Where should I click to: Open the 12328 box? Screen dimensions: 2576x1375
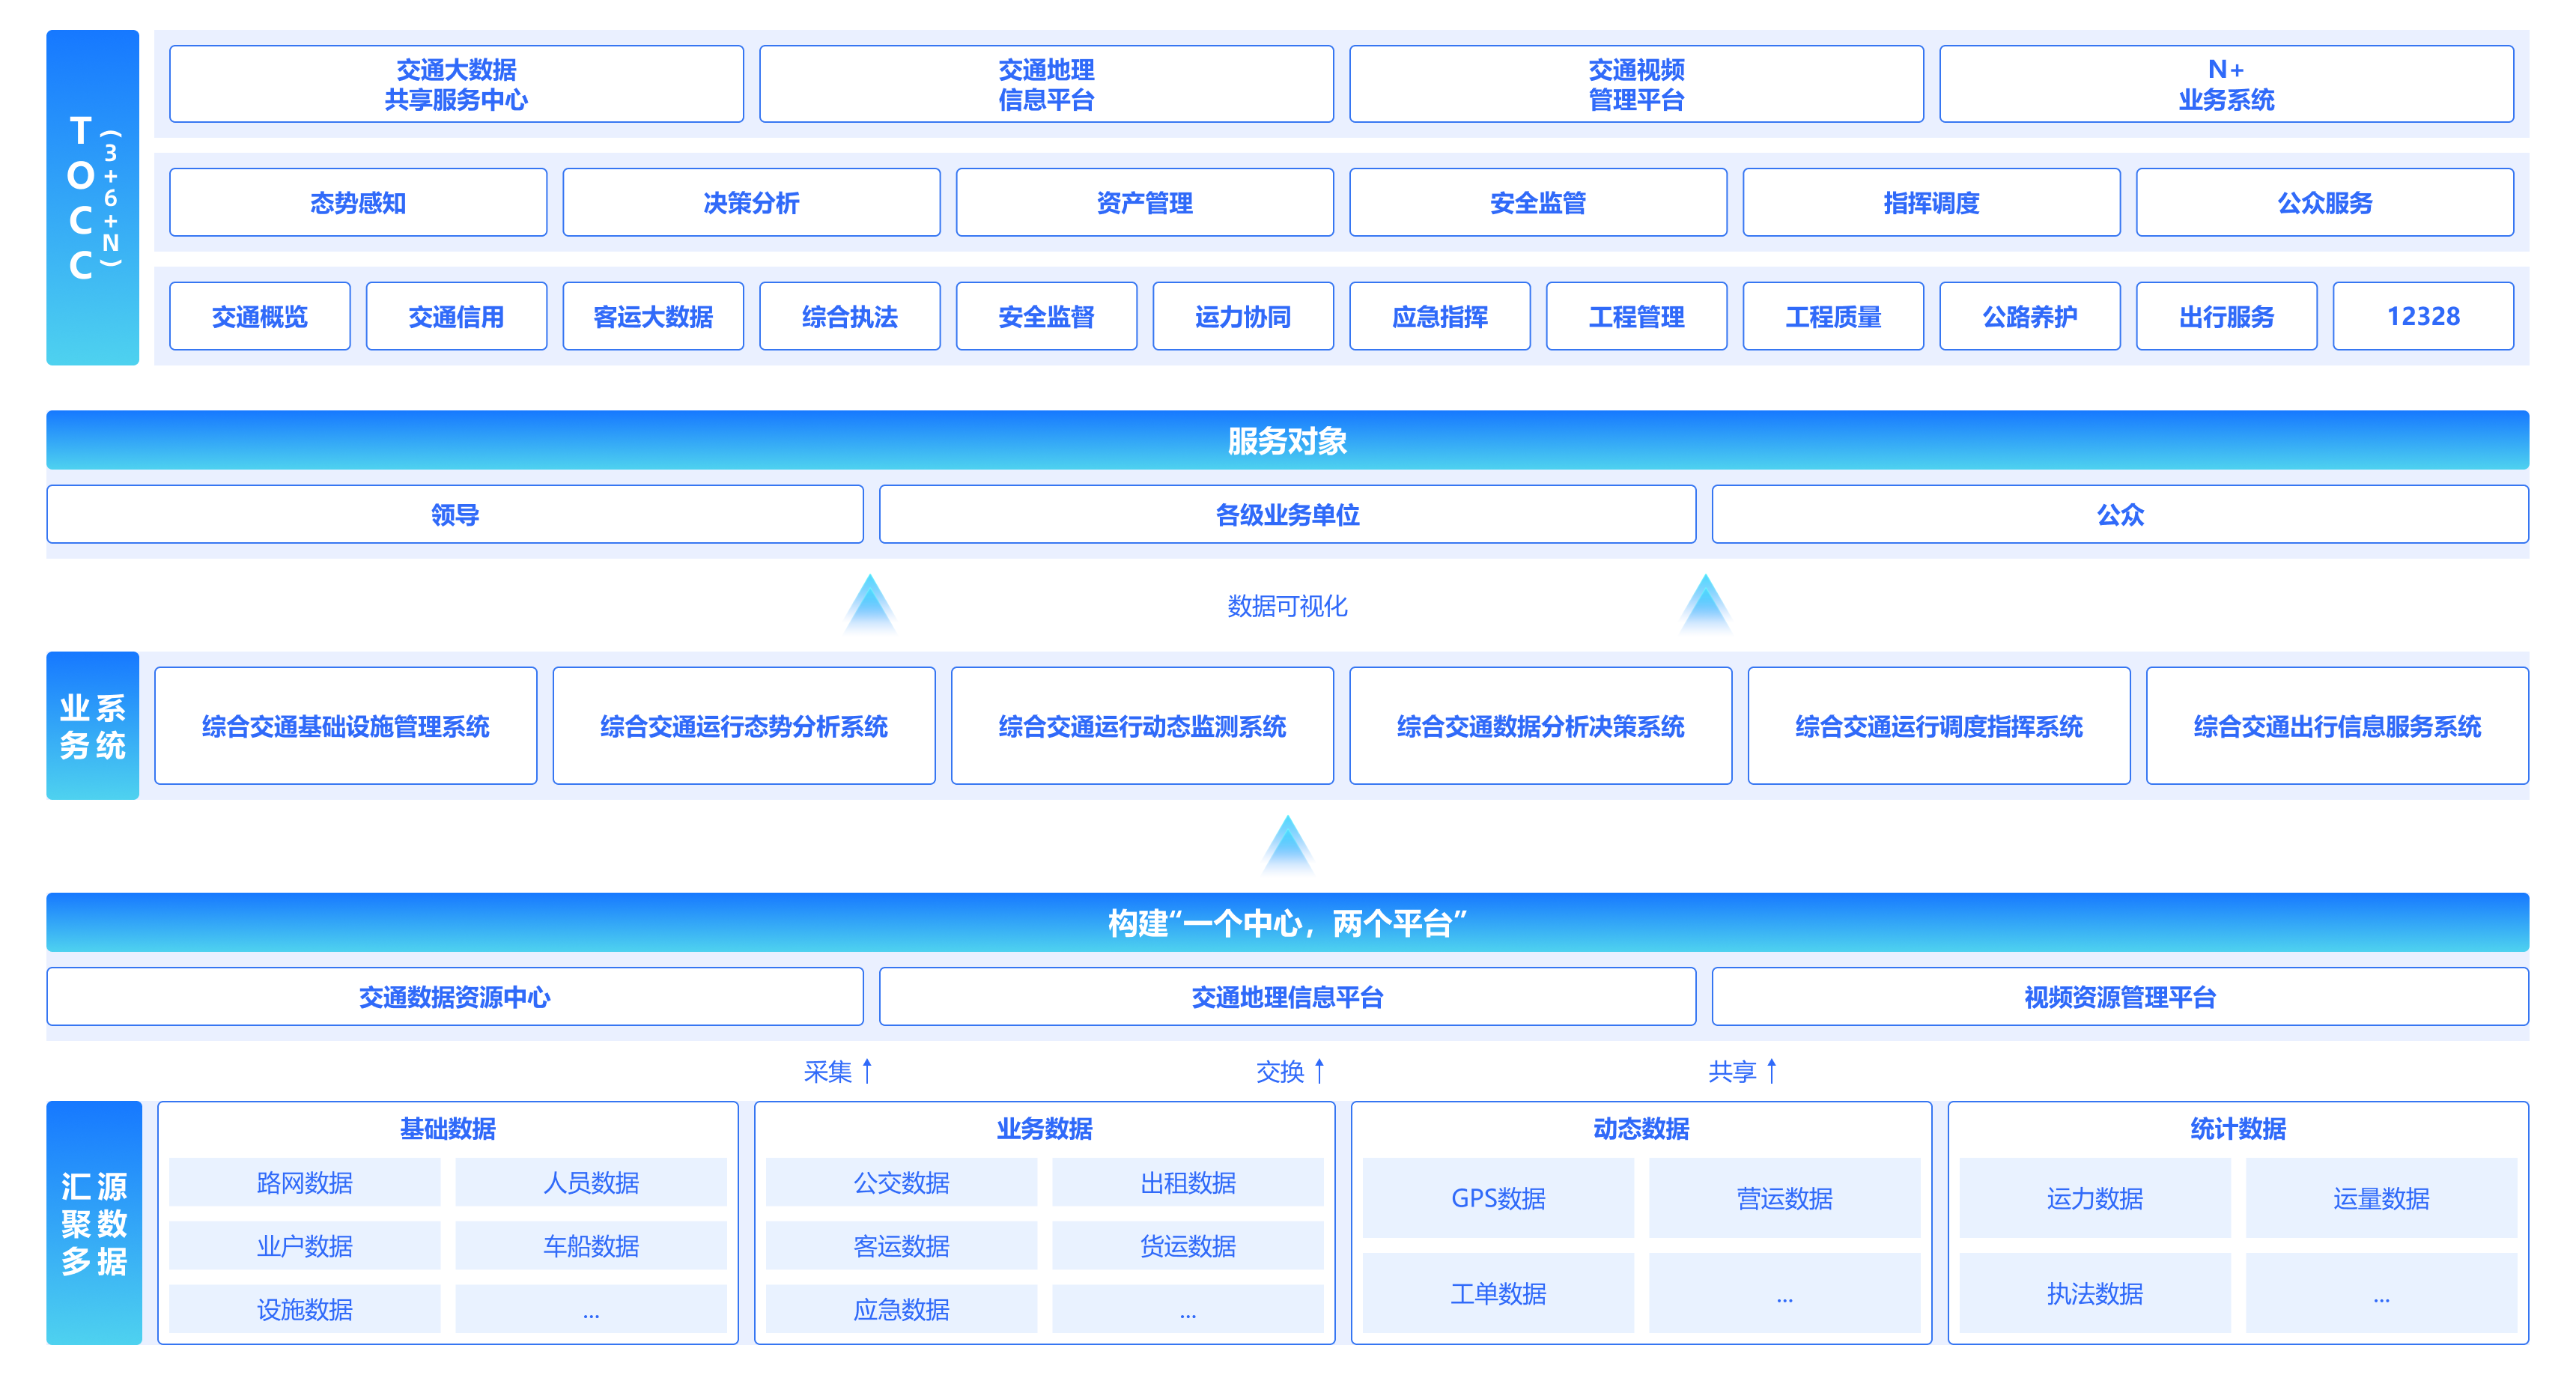click(2423, 317)
